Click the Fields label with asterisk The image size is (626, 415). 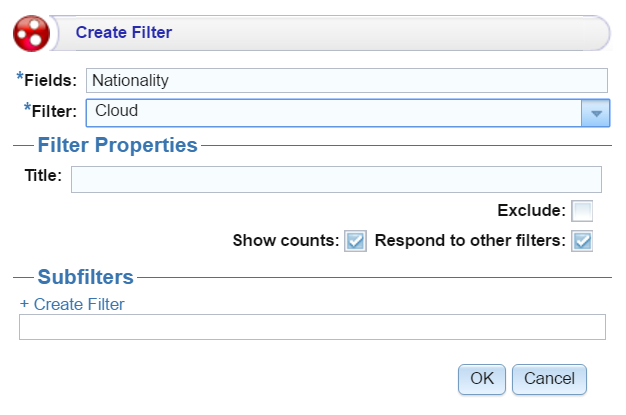pos(47,79)
